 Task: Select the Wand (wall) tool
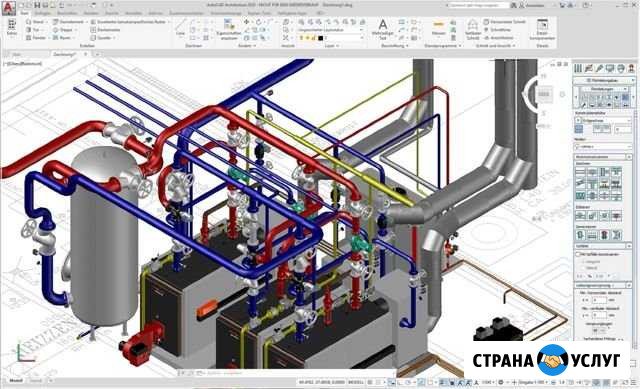35,22
